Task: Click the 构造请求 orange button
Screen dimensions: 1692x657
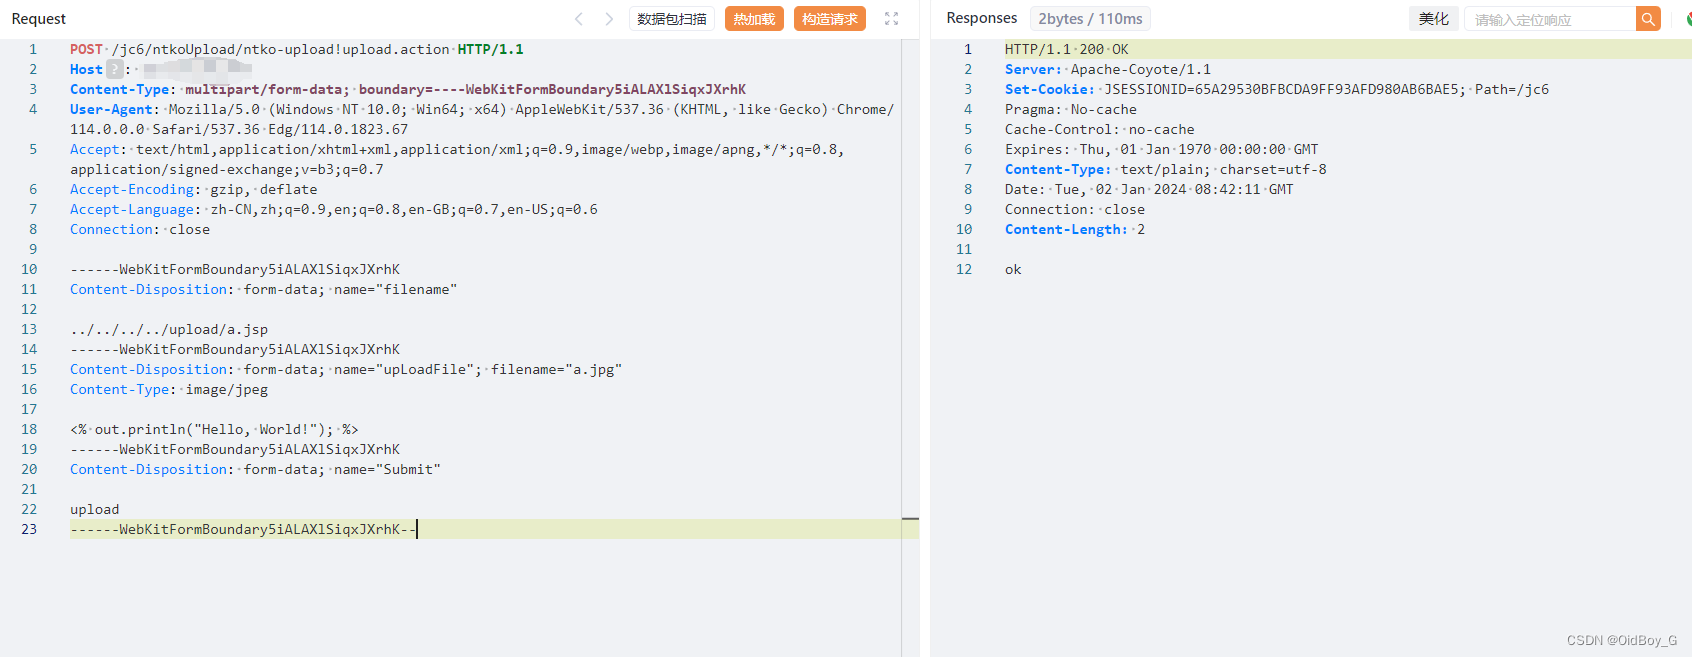Action: [830, 19]
